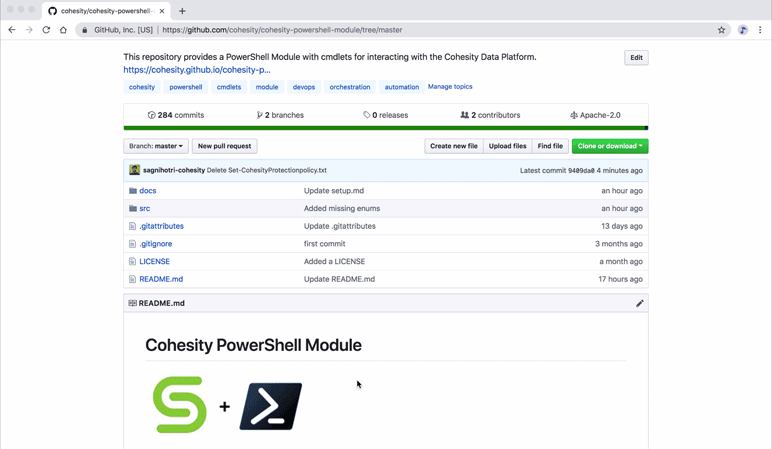
Task: View Apache-2.0 license
Action: point(595,115)
